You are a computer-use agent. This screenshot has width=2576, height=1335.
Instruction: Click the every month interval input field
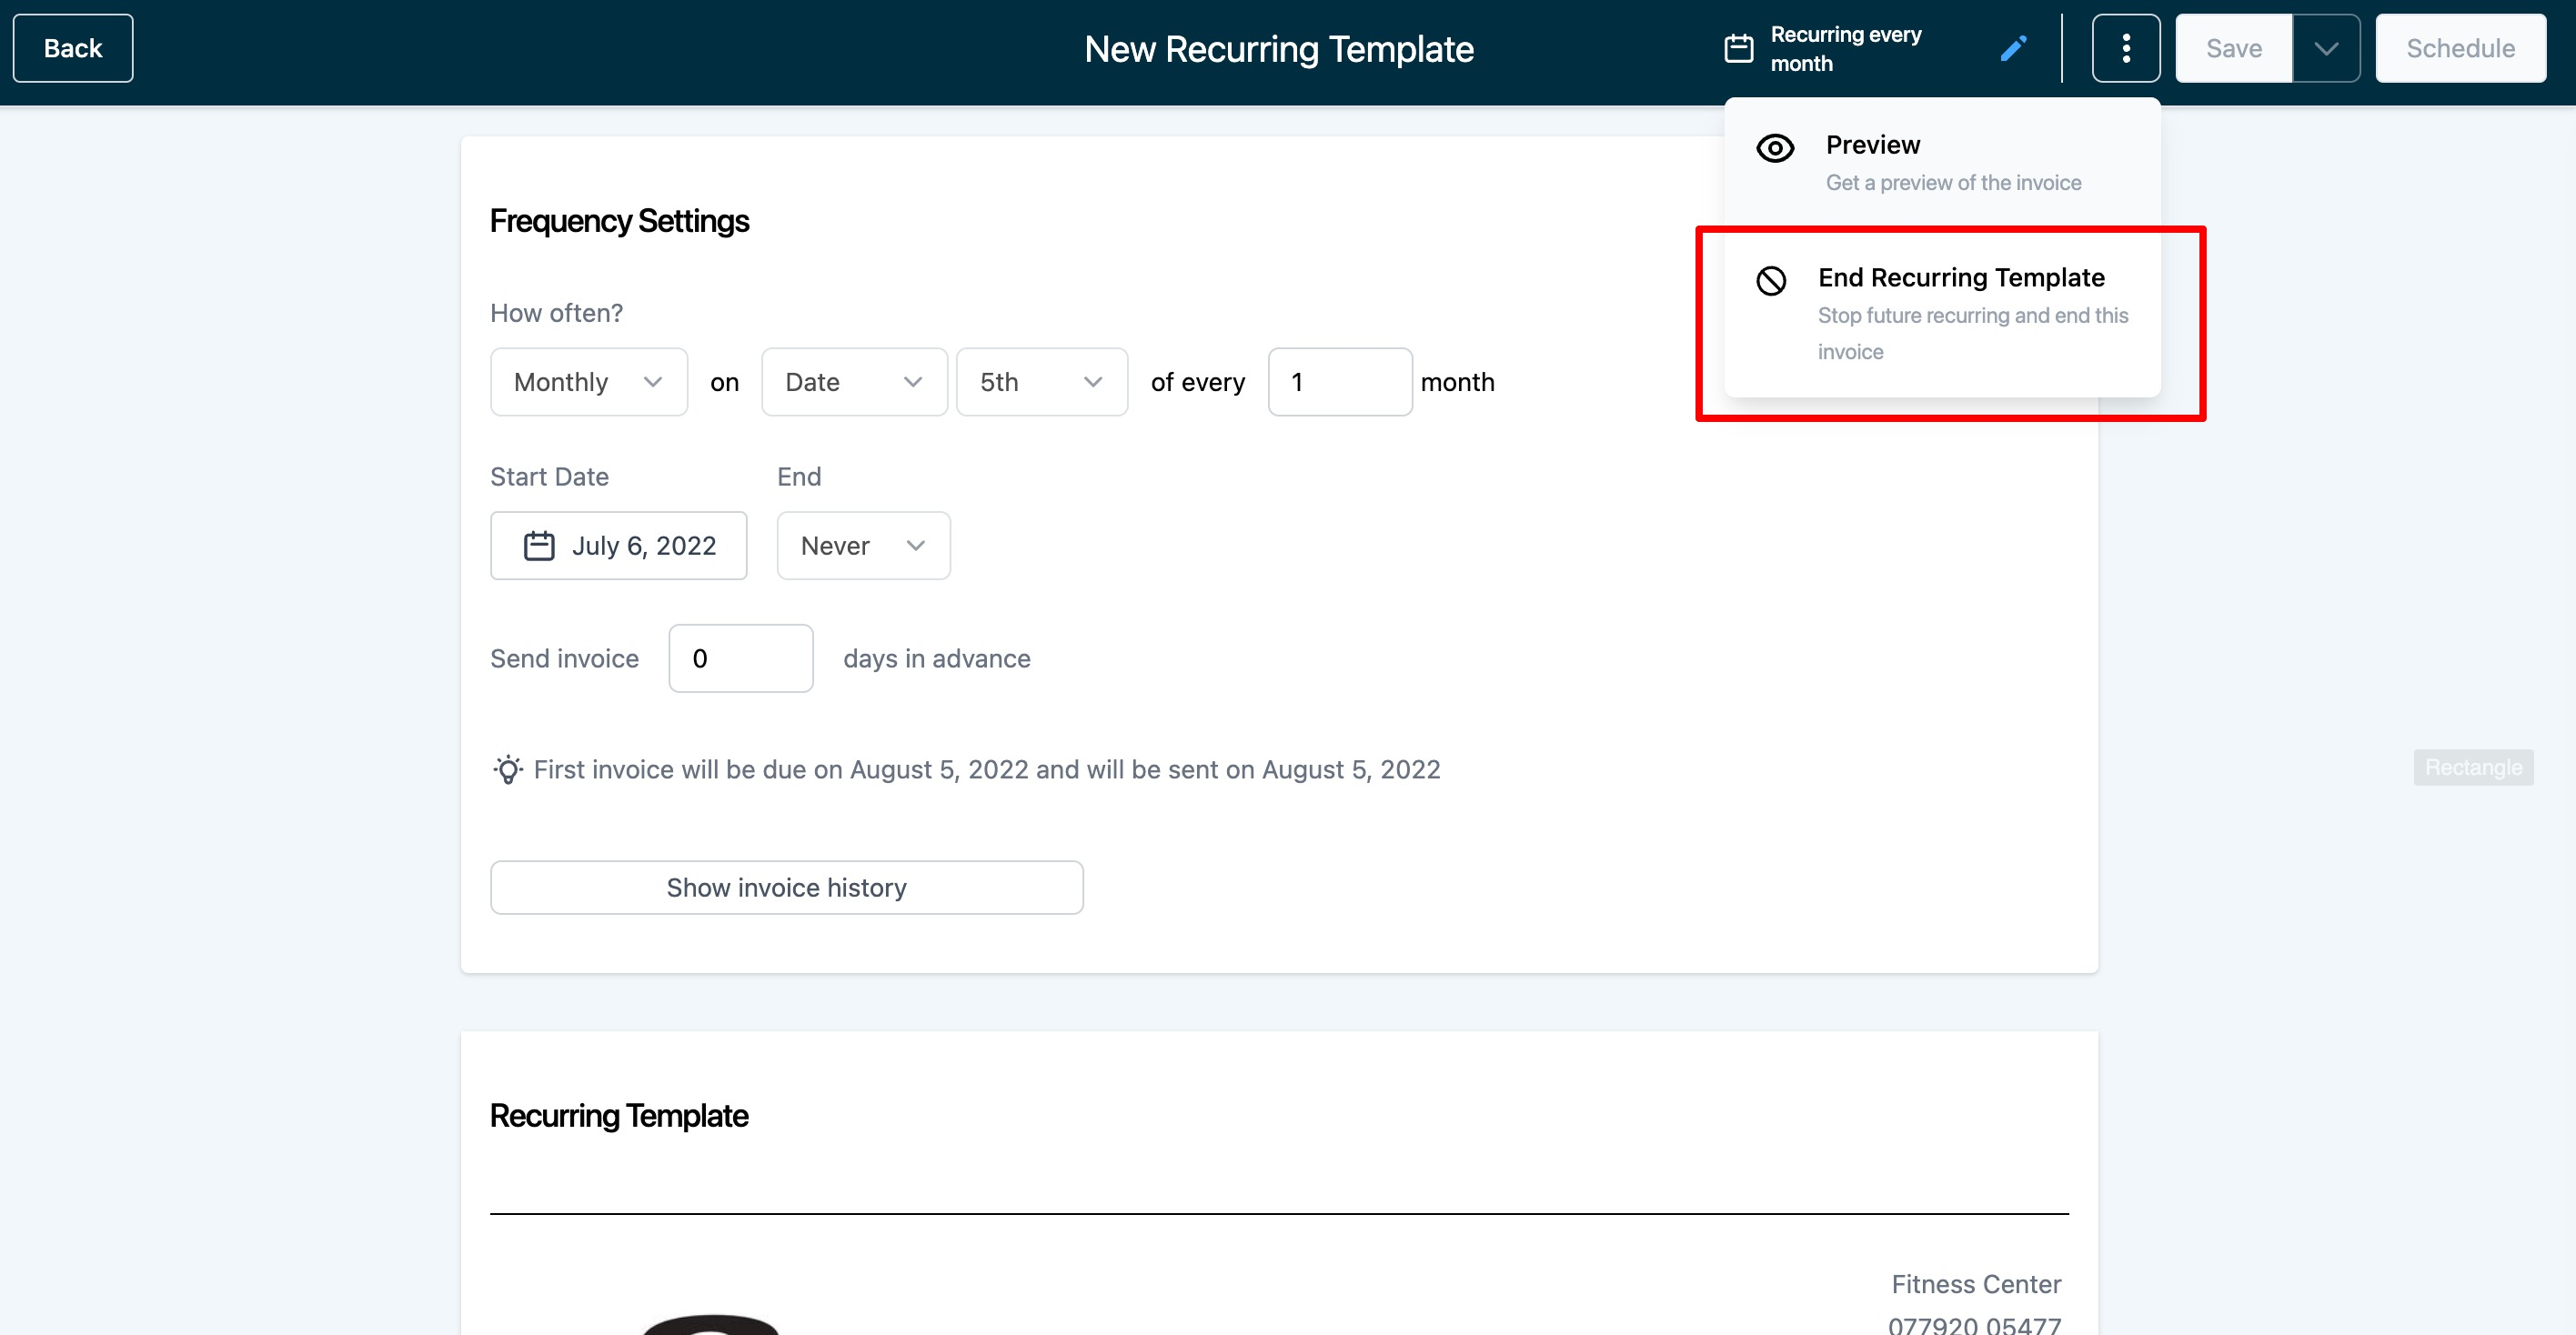pos(1339,382)
